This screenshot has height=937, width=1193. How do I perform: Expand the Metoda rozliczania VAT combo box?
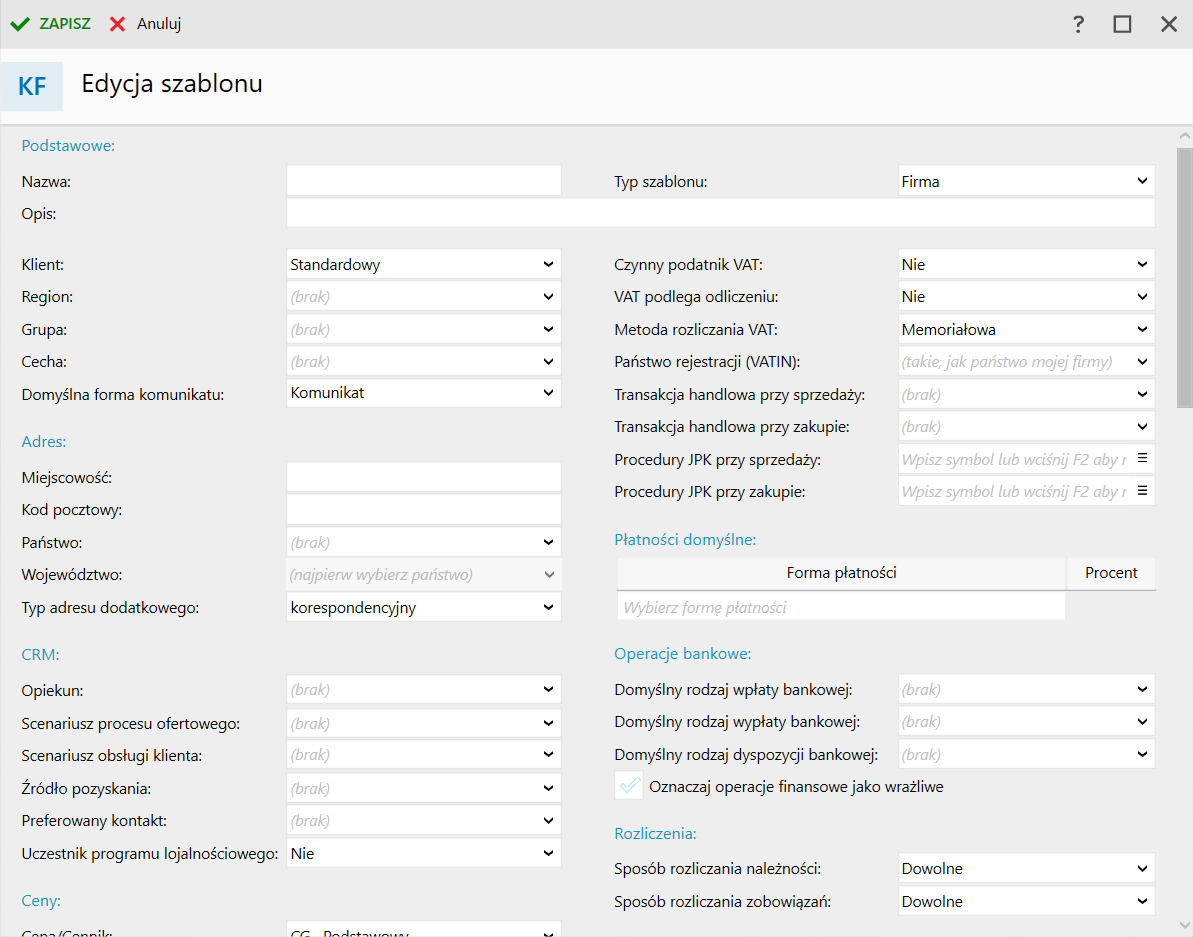point(1142,329)
